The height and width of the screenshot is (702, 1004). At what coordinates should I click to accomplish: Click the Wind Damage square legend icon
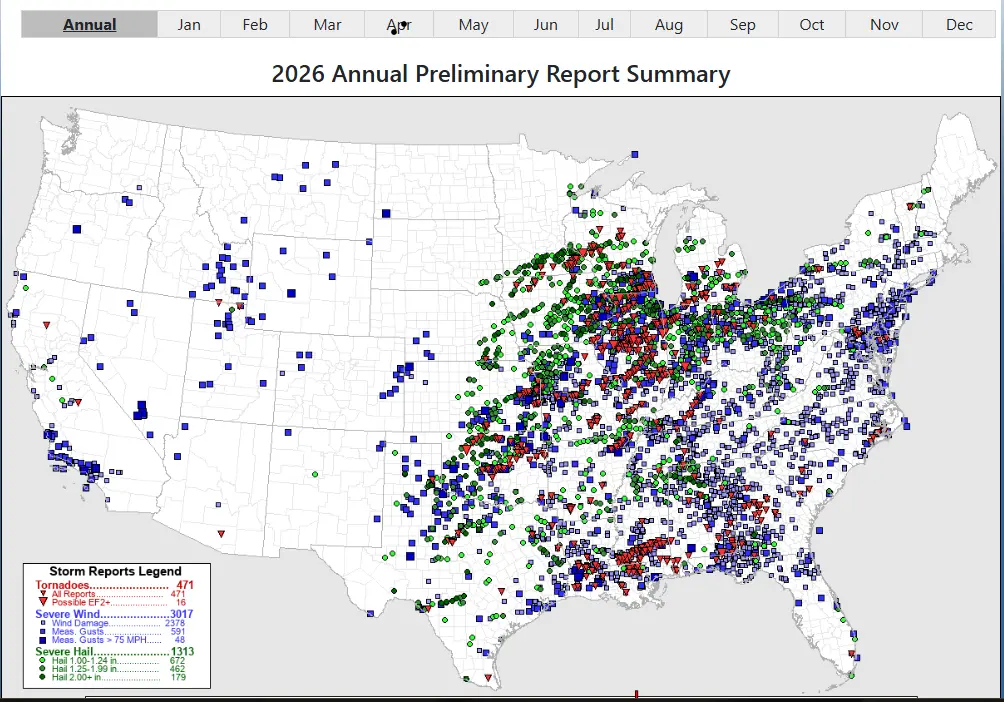(41, 623)
